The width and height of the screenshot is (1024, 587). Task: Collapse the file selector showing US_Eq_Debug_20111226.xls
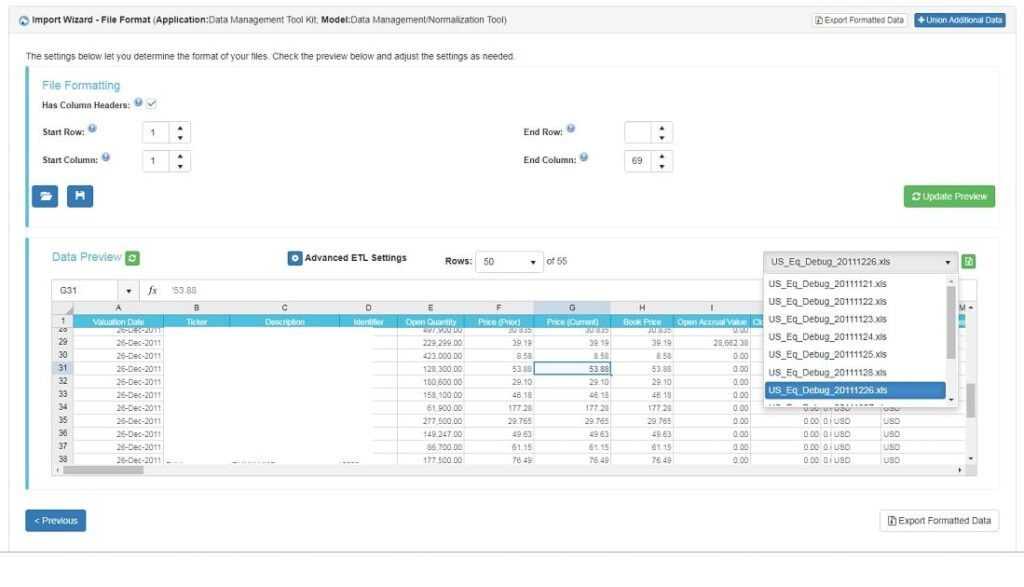(860, 262)
